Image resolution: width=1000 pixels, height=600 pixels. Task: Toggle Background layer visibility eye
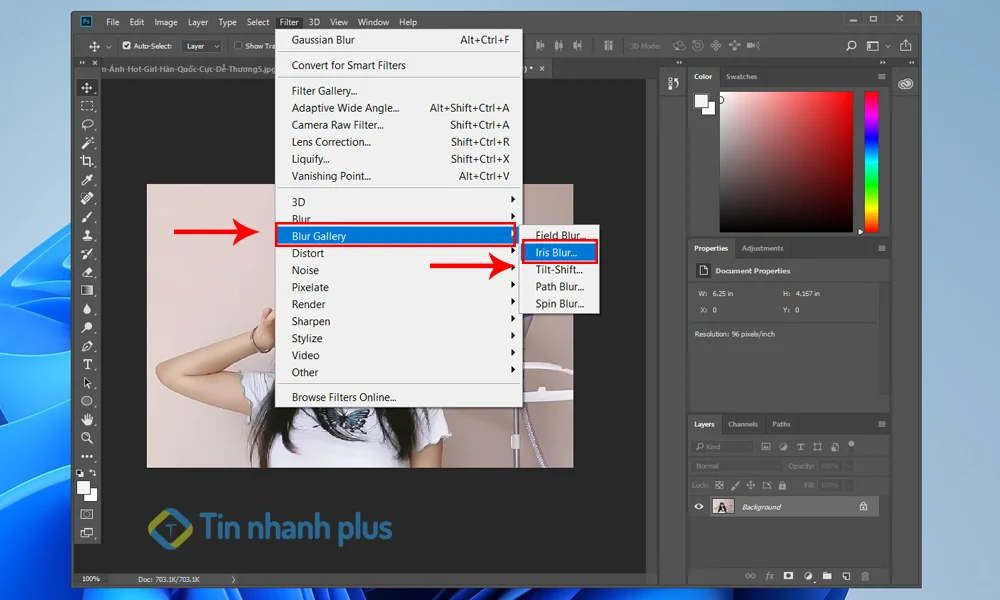698,506
